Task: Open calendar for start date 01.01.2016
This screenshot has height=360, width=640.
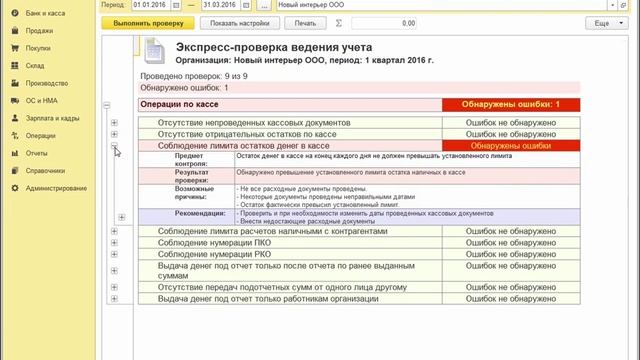Action: [x=176, y=5]
